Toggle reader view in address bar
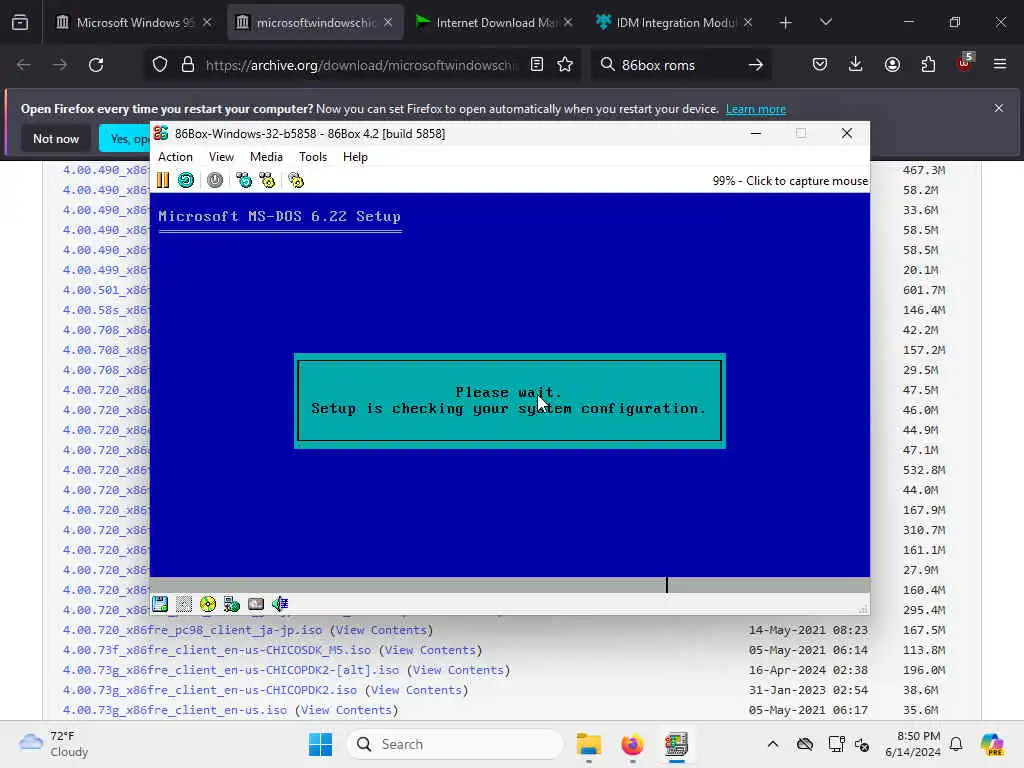This screenshot has height=768, width=1024. coord(537,65)
